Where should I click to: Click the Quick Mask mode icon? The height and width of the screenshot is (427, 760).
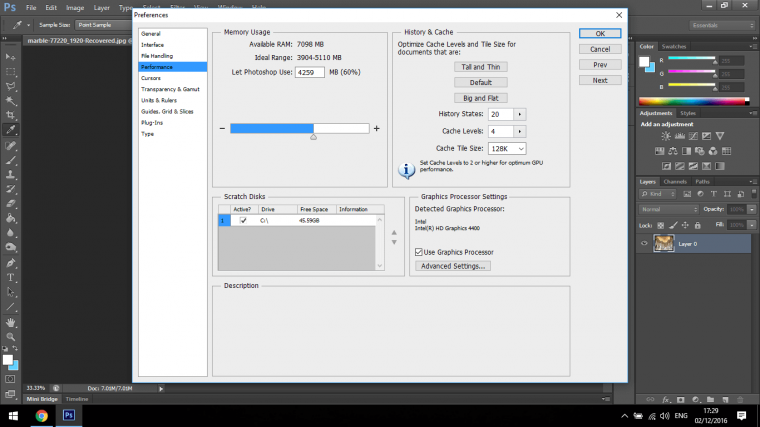tap(10, 379)
